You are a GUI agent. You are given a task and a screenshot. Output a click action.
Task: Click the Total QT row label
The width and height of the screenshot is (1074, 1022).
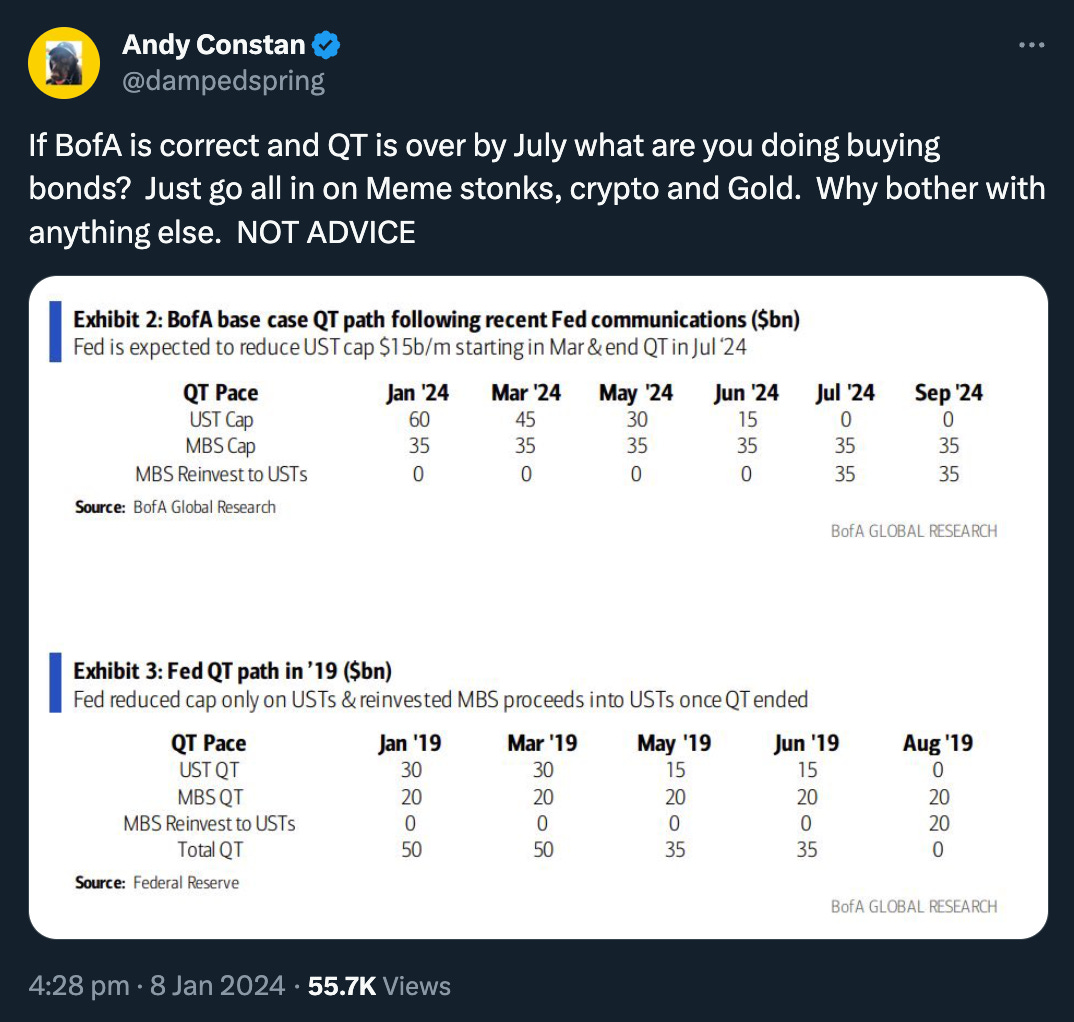pyautogui.click(x=209, y=850)
